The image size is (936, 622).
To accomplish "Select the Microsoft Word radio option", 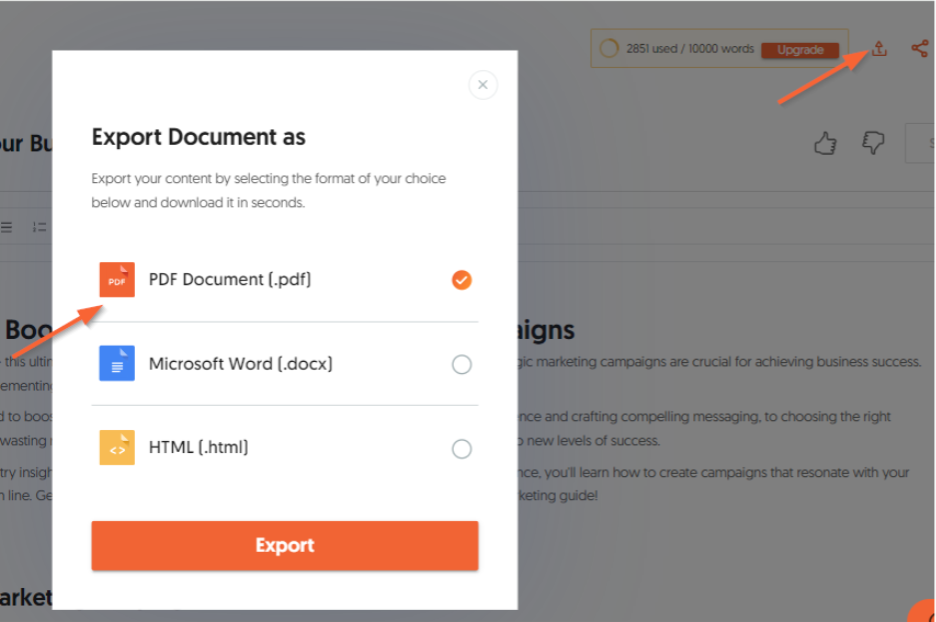I will click(461, 364).
